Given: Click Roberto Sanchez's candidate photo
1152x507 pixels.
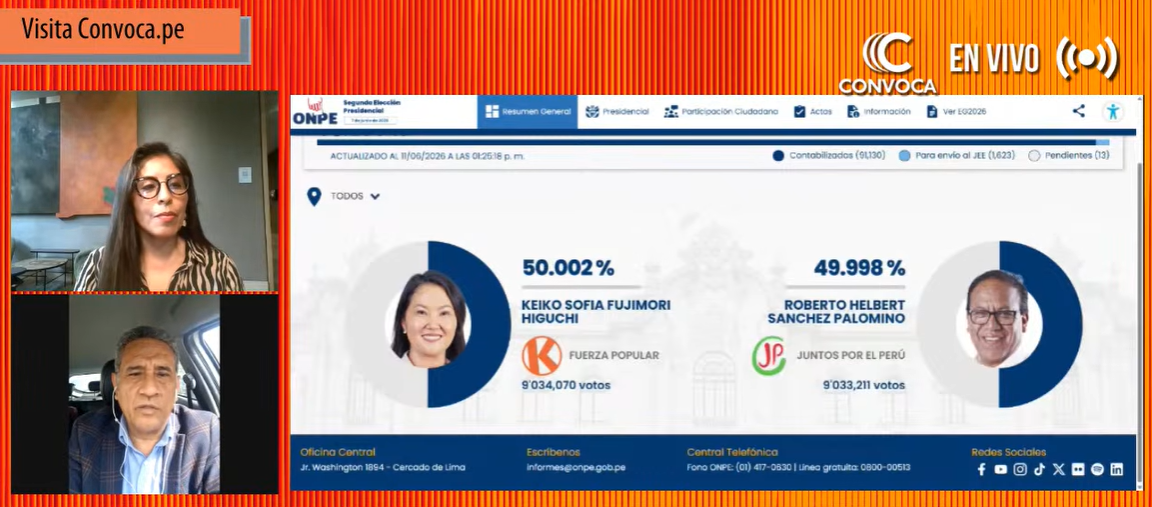Looking at the screenshot, I should [998, 320].
